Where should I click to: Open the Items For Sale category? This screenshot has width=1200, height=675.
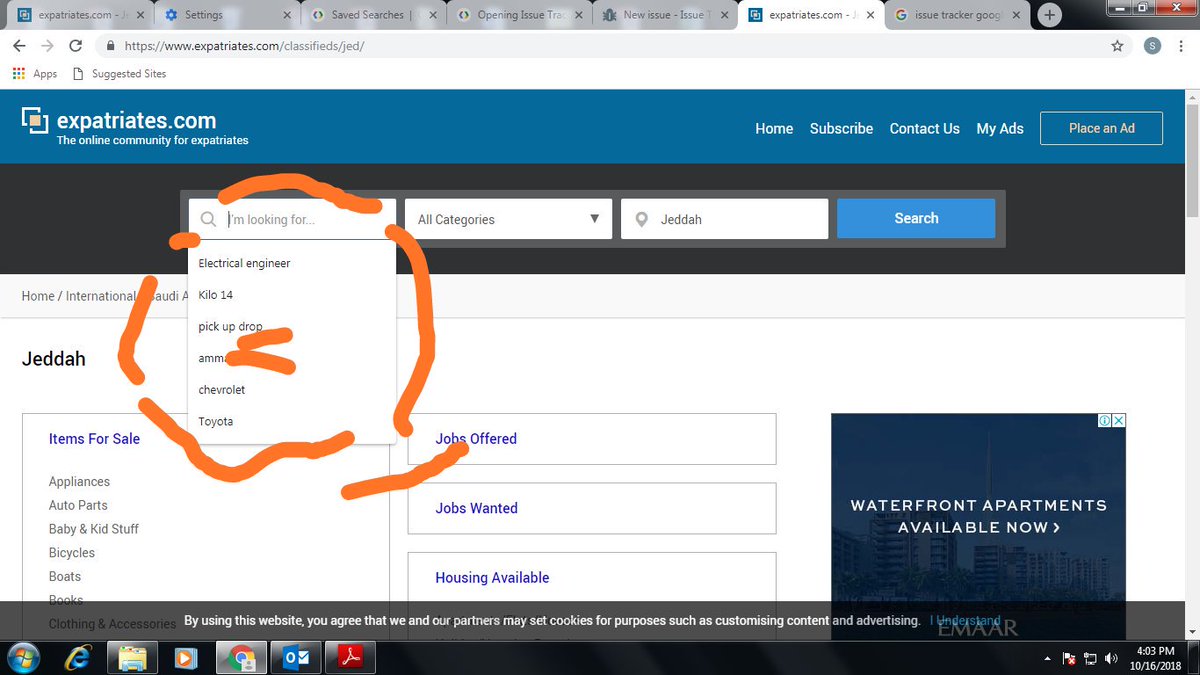click(x=94, y=439)
